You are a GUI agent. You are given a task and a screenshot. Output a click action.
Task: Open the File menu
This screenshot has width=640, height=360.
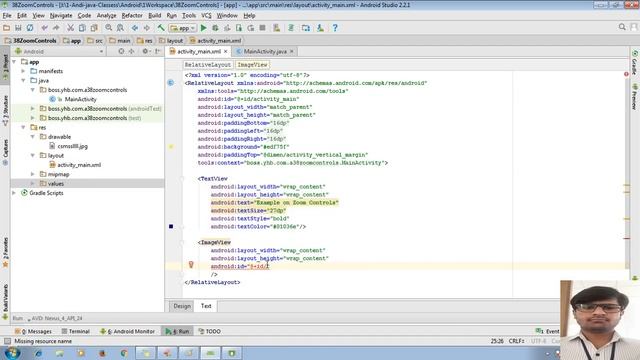point(7,16)
